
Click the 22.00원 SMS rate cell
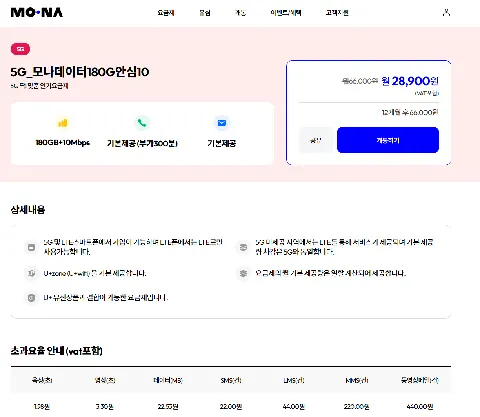[231, 407]
